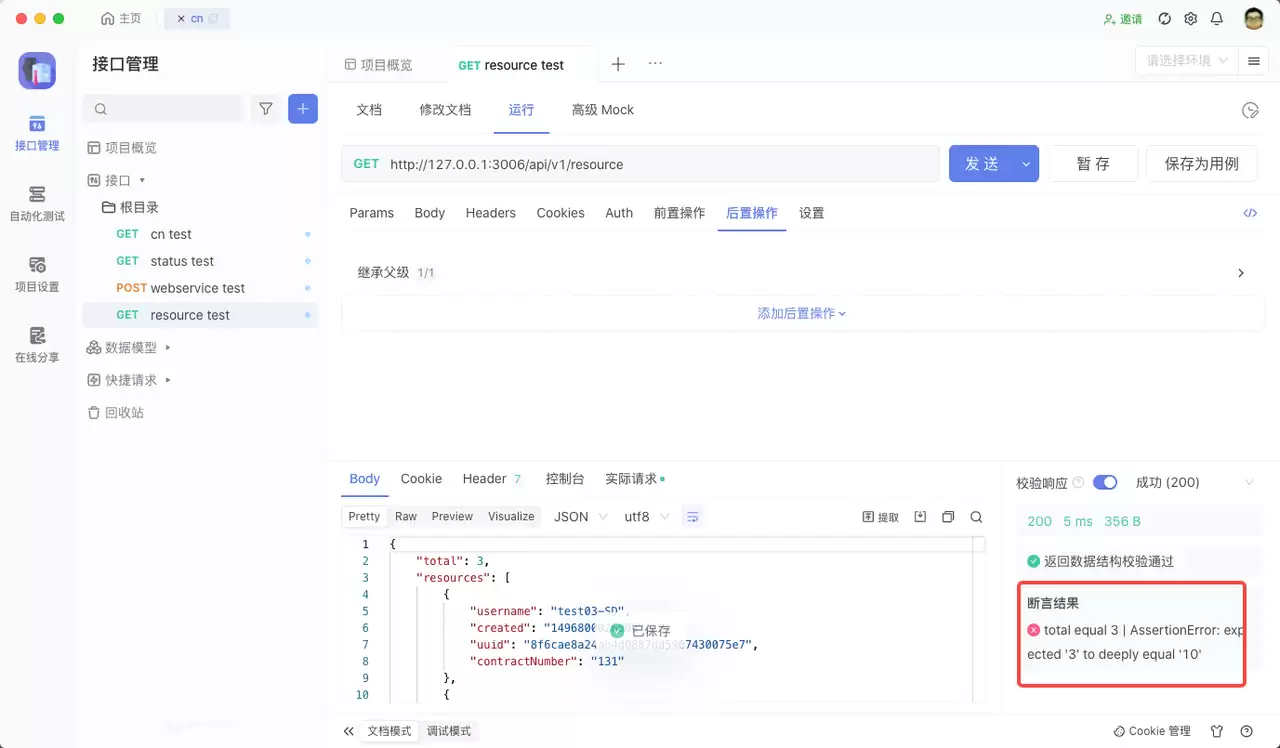Viewport: 1280px width, 748px height.
Task: Open the response Cookie tab
Action: 421,479
